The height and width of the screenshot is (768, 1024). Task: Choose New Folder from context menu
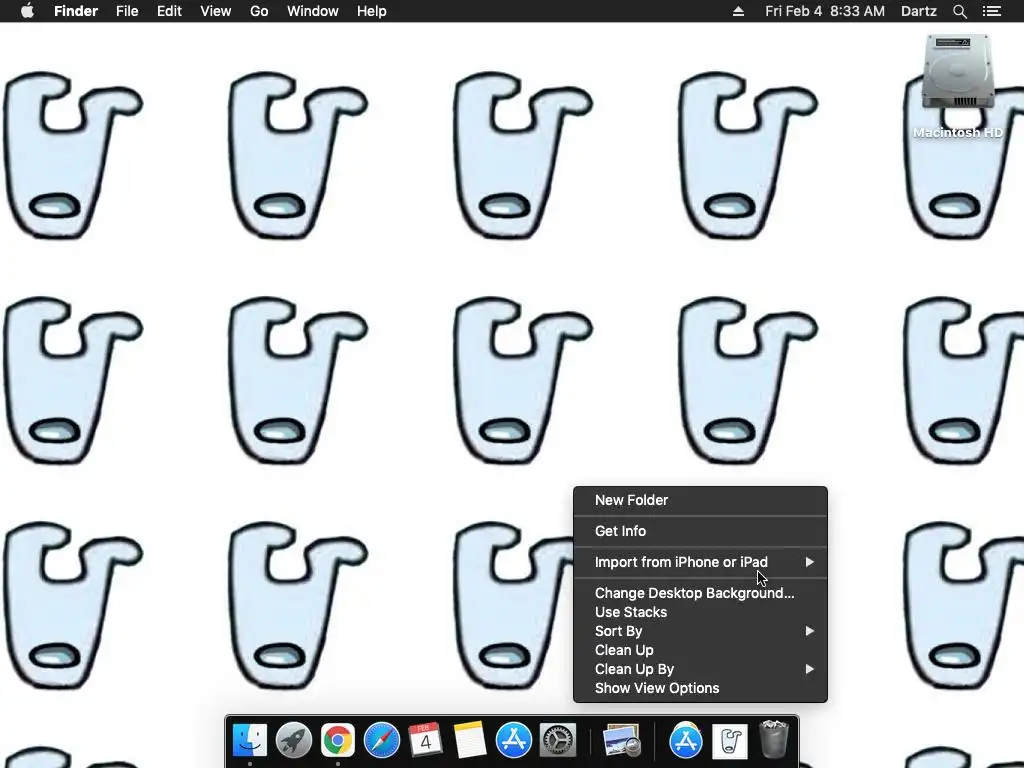(x=700, y=500)
